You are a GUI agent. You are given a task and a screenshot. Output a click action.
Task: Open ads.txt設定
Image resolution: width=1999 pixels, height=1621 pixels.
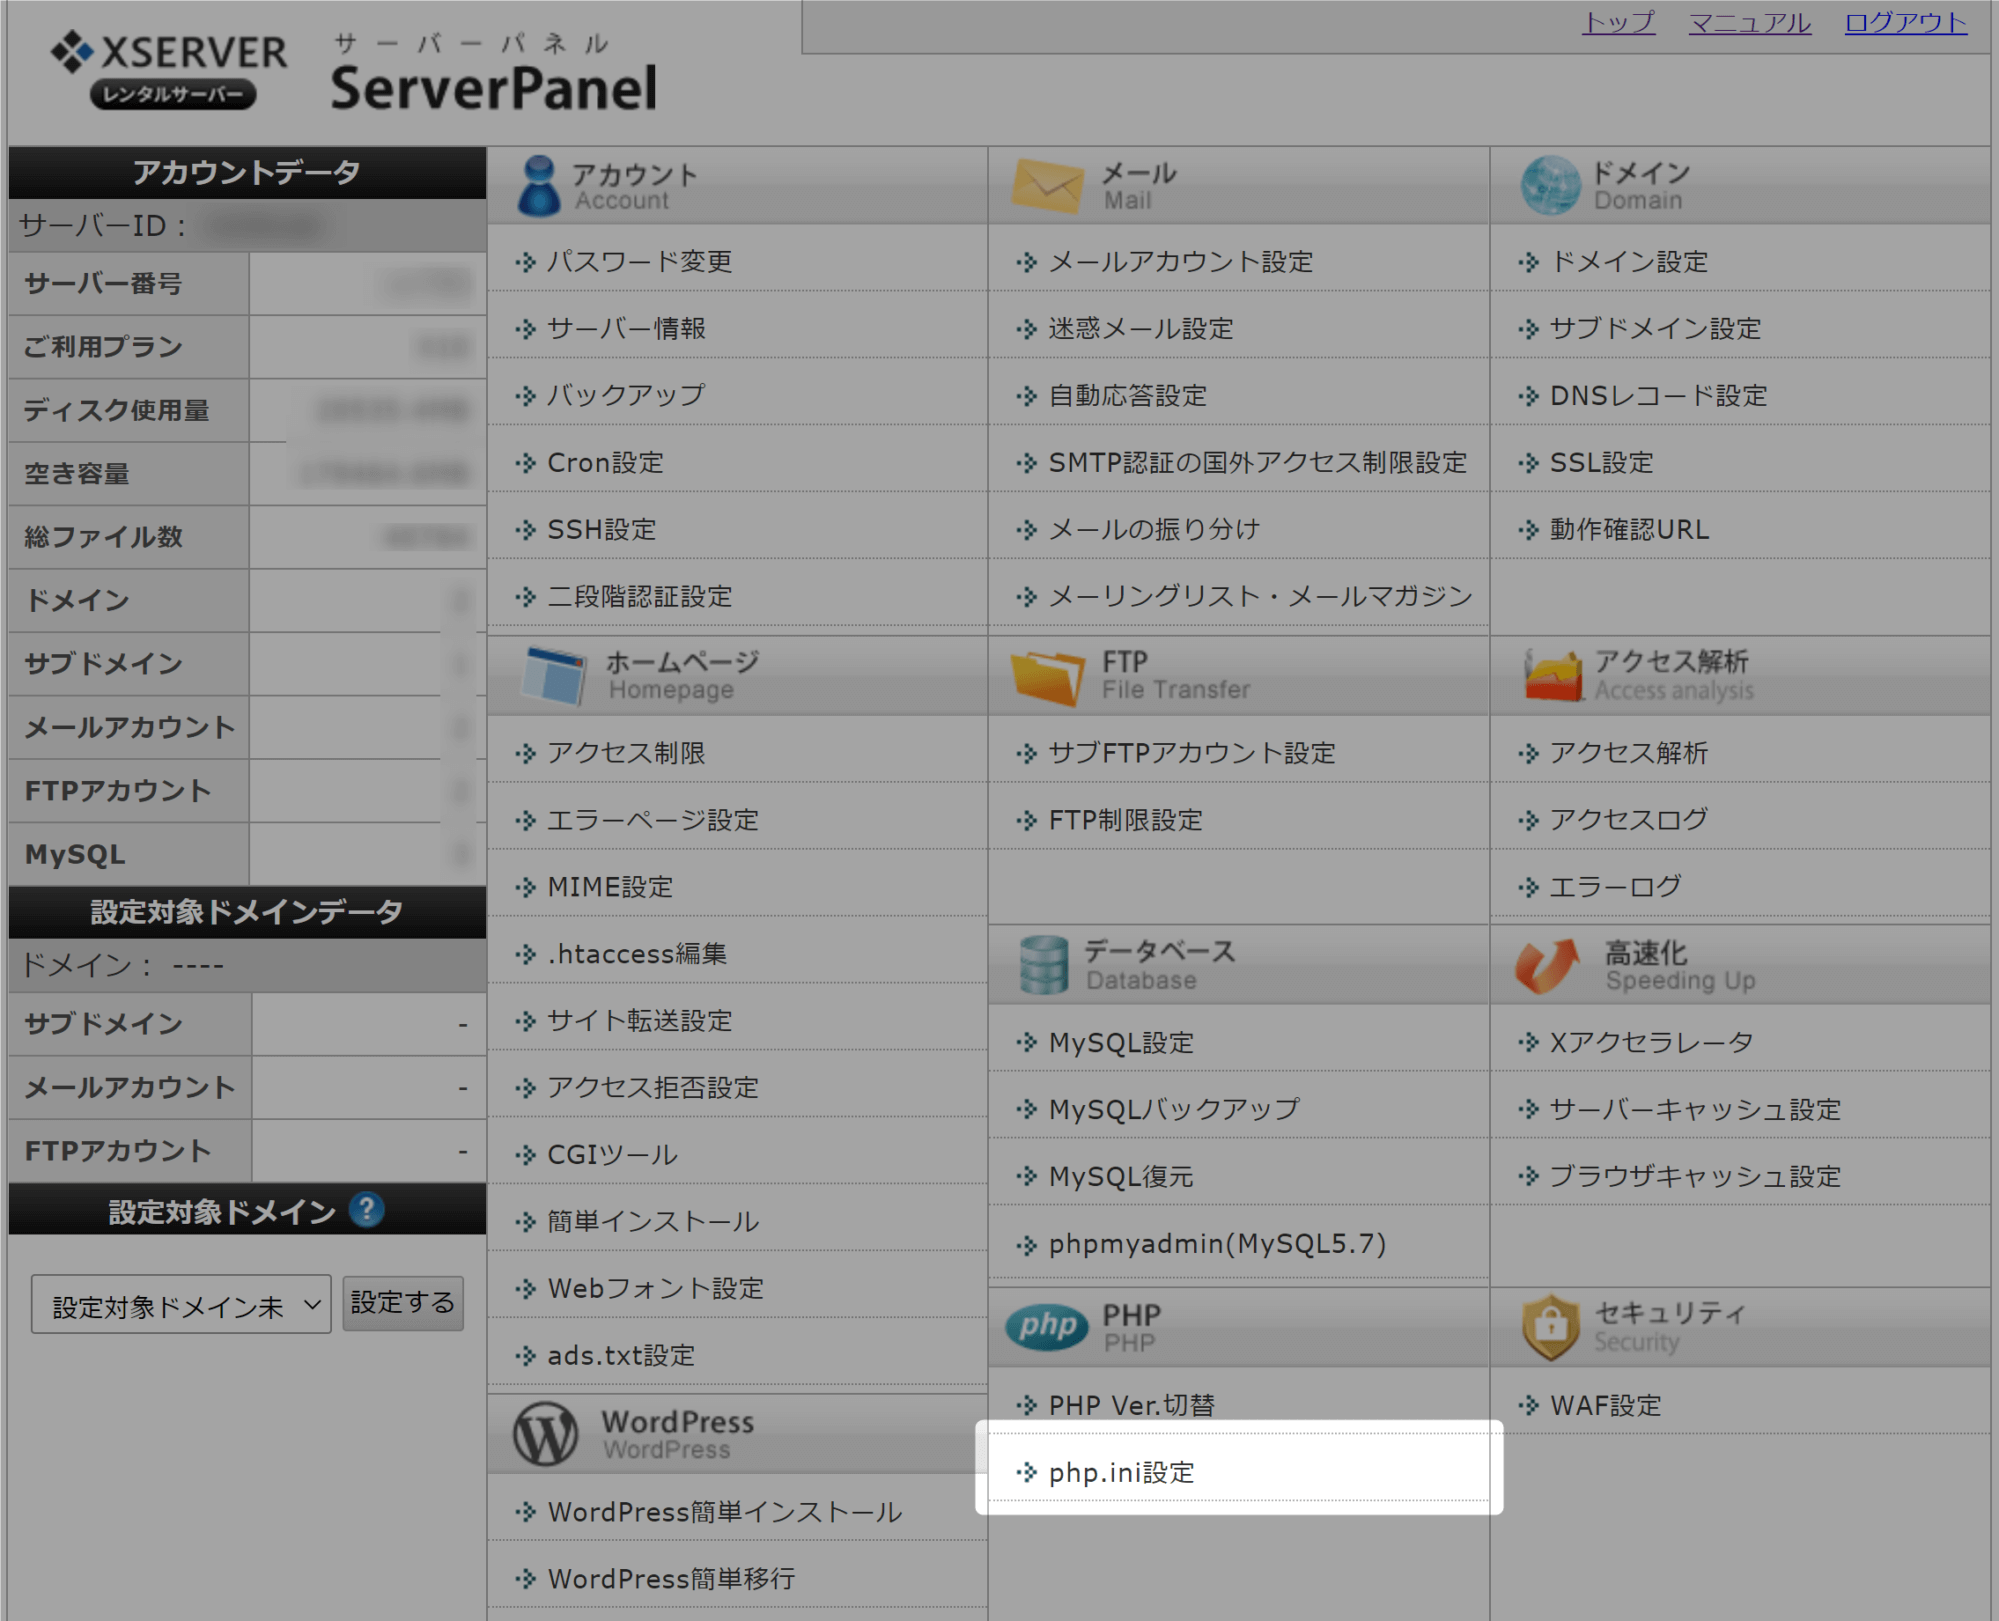[621, 1356]
